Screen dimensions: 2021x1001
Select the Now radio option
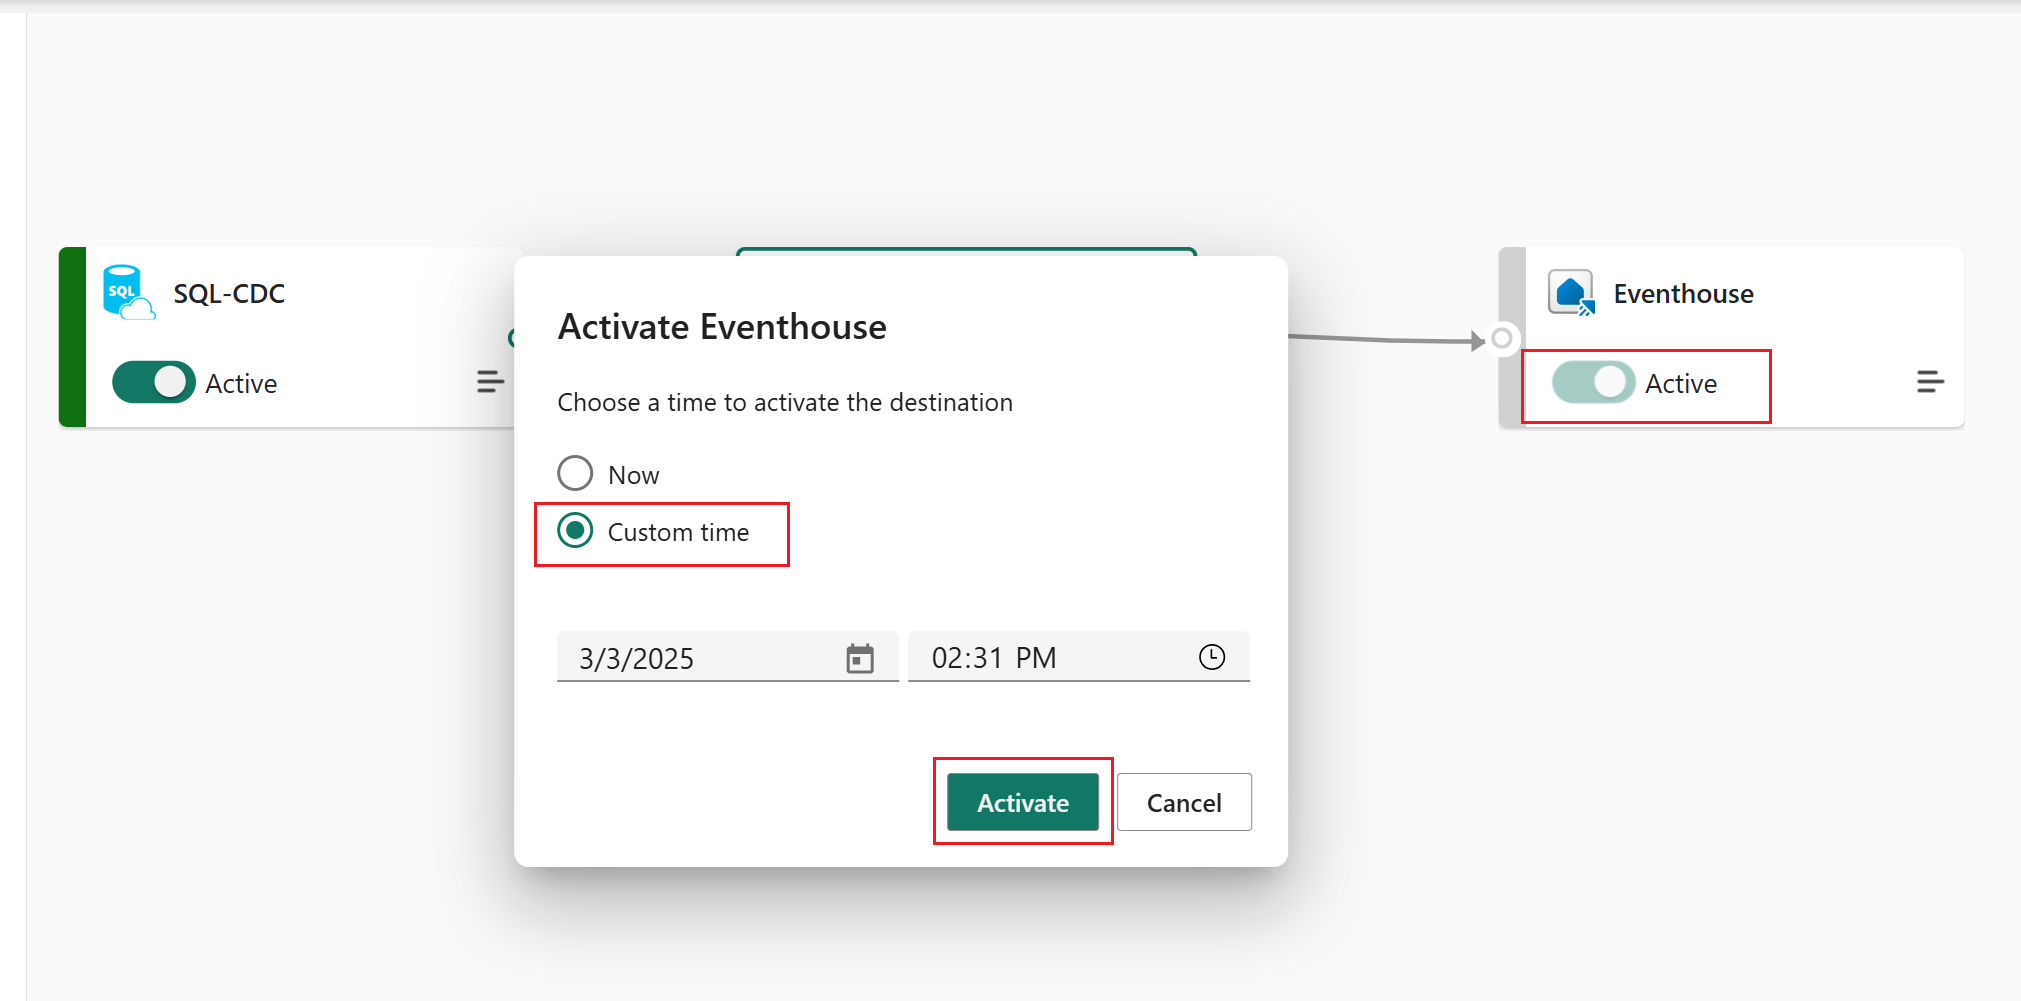click(x=575, y=474)
